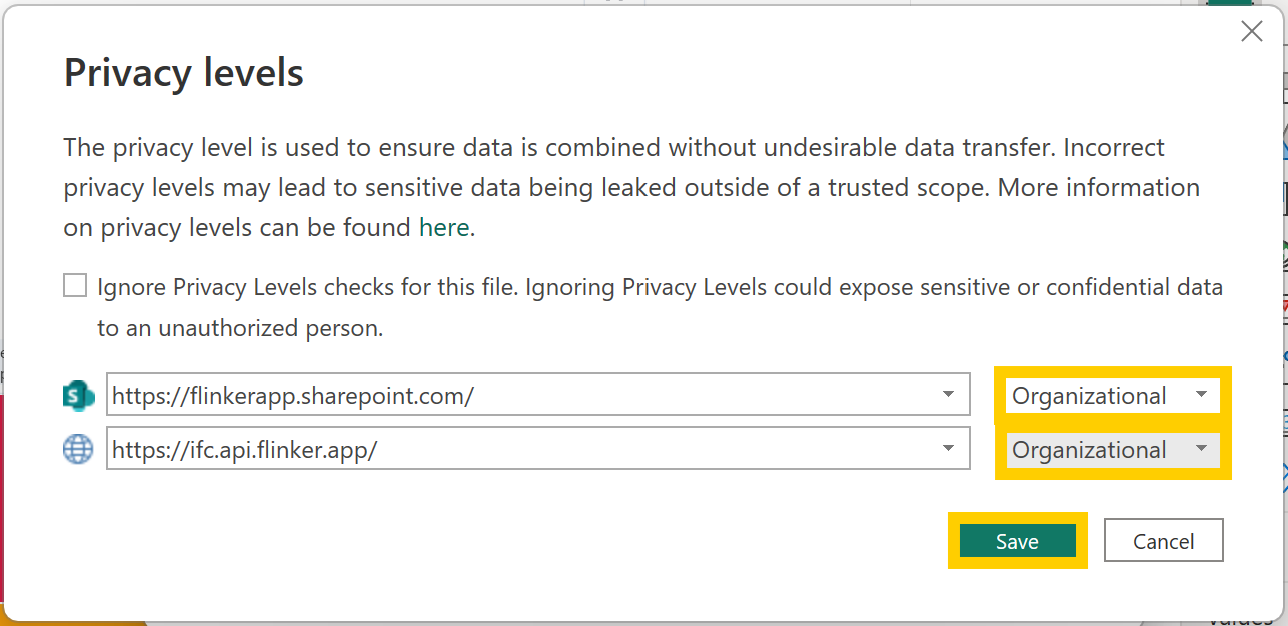Screen dimensions: 1288x626
Task: Click the SharePoint data source icon
Action: [x=78, y=394]
